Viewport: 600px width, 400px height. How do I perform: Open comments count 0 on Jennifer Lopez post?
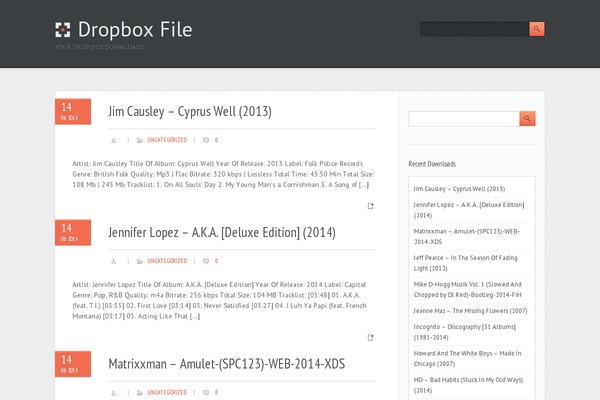(216, 261)
